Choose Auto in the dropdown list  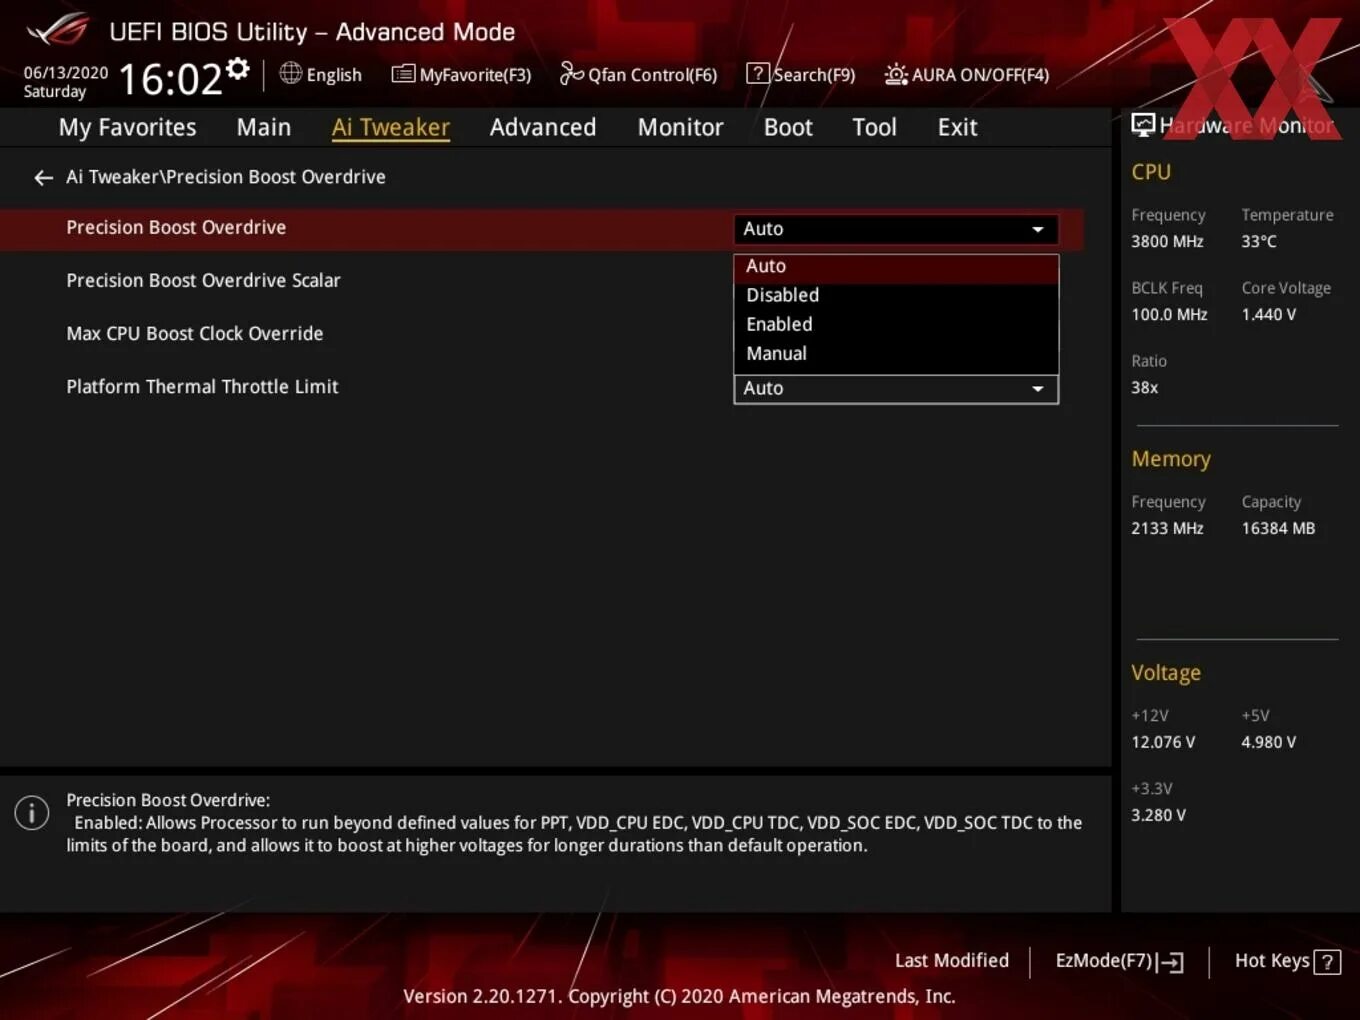[896, 266]
